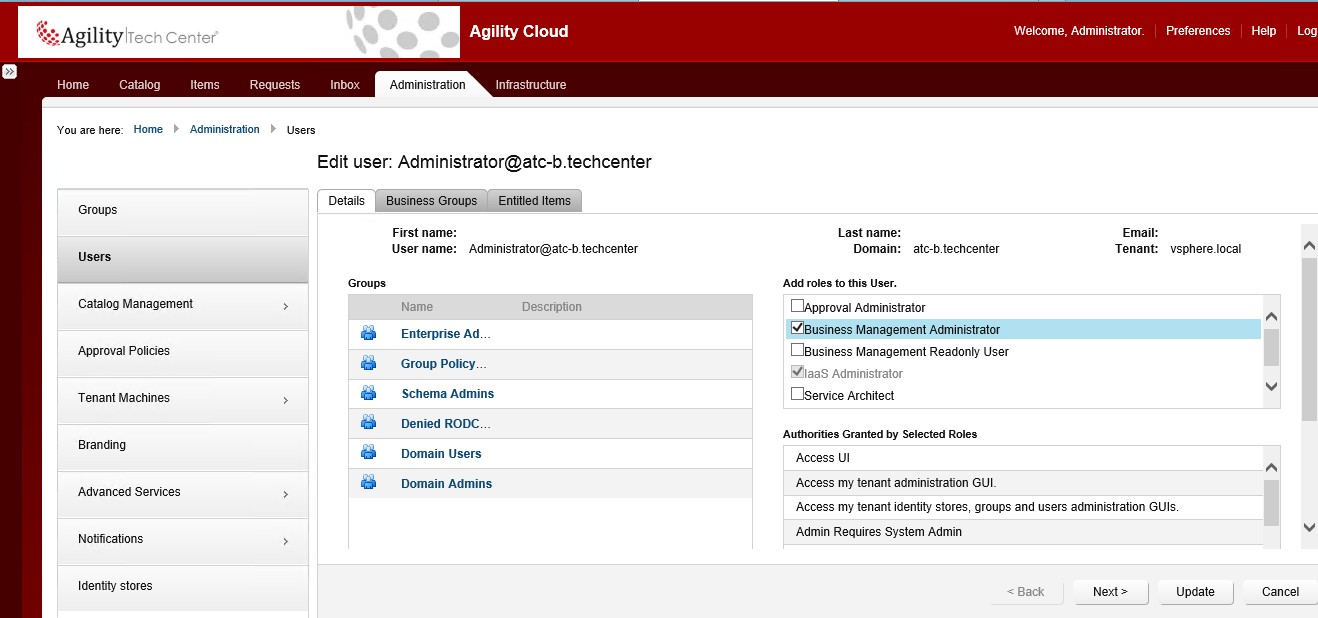Expand the Catalog Management sidebar submenu
The height and width of the screenshot is (618, 1318).
[x=285, y=306]
